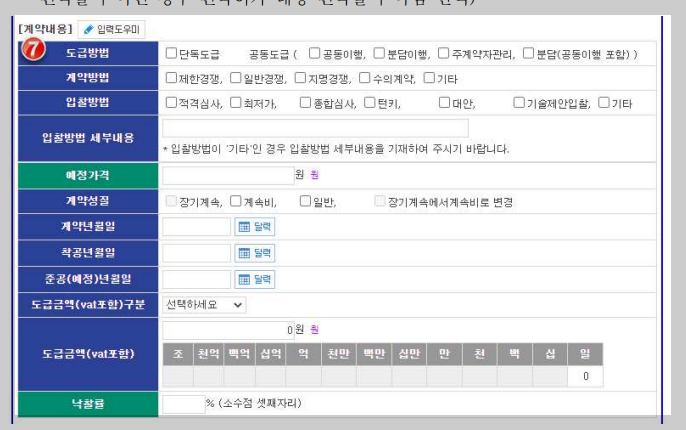This screenshot has height=430, width=686.
Task: Check 기타 in the 계약방법 row
Action: [429, 78]
